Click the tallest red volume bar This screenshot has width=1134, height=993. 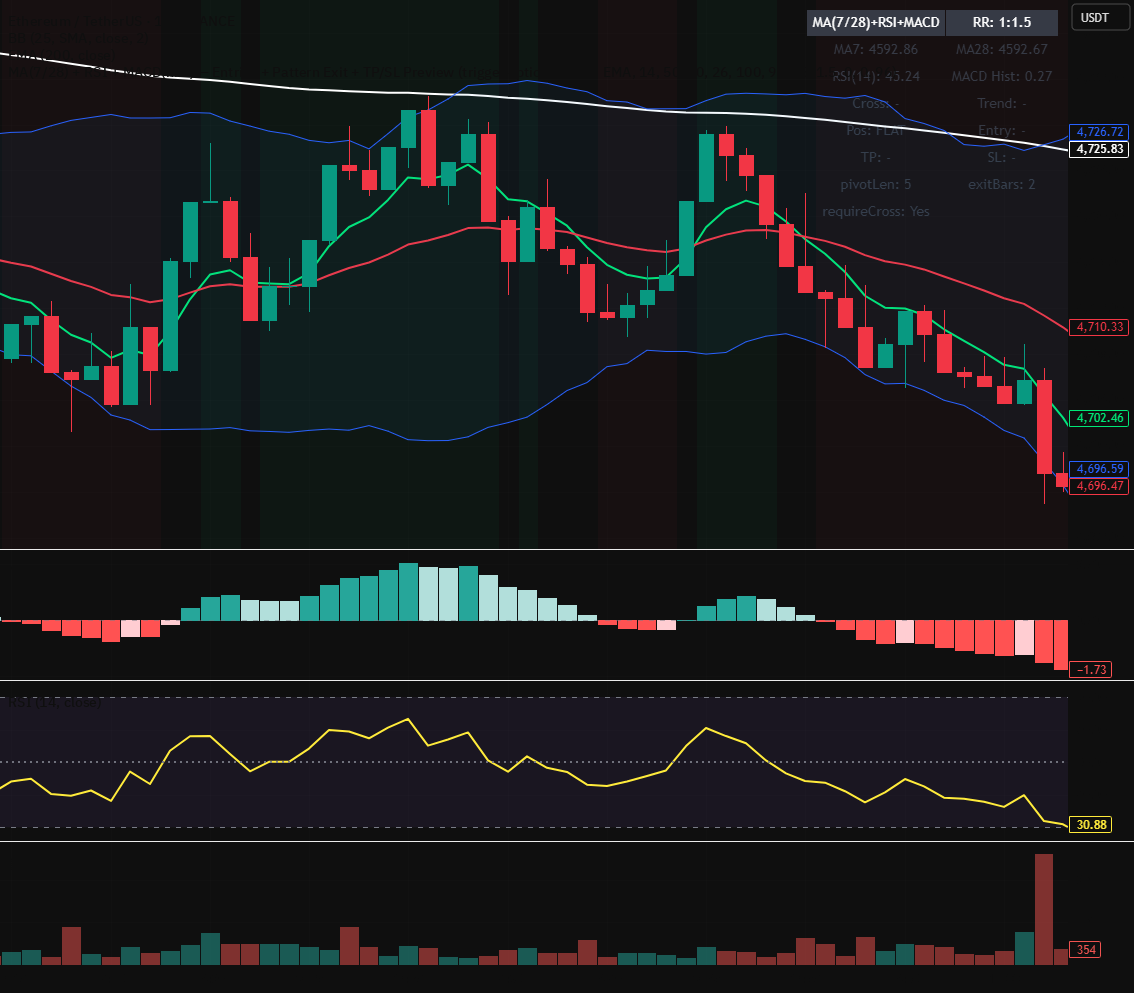pos(1044,909)
